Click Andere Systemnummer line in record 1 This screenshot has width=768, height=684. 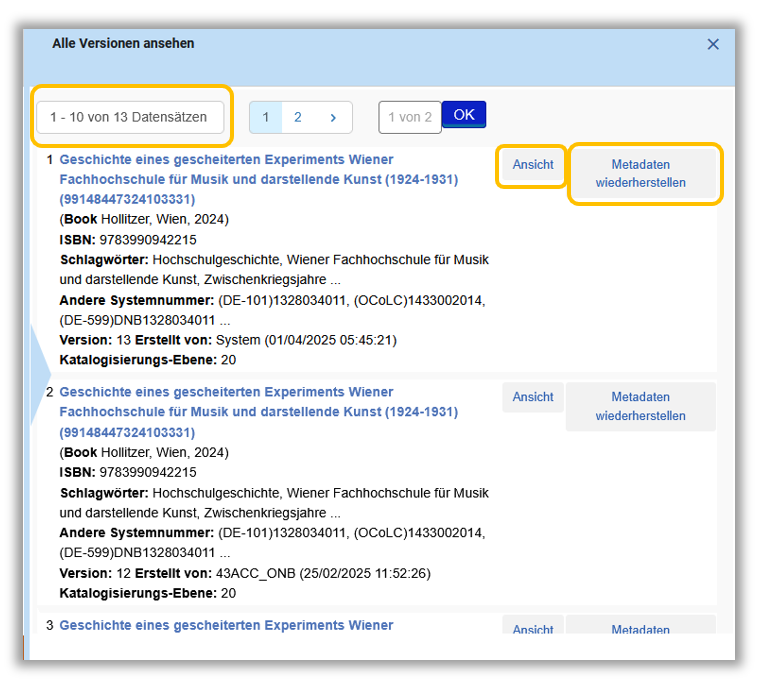pos(272,310)
